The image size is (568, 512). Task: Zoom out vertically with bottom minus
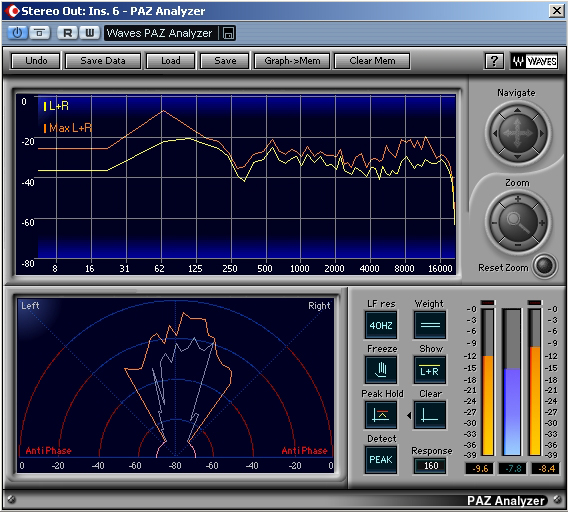pyautogui.click(x=518, y=245)
